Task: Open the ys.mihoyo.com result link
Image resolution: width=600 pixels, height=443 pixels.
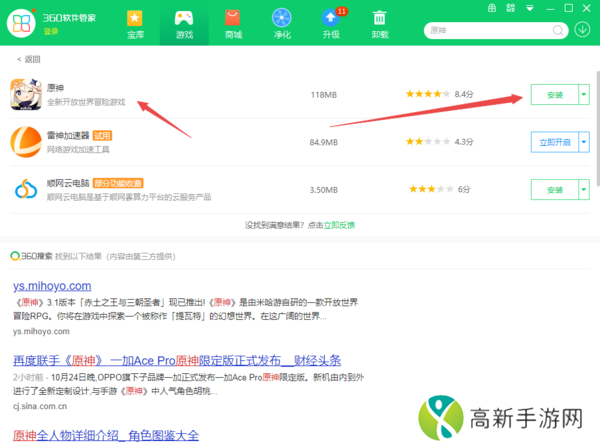Action: (x=52, y=286)
